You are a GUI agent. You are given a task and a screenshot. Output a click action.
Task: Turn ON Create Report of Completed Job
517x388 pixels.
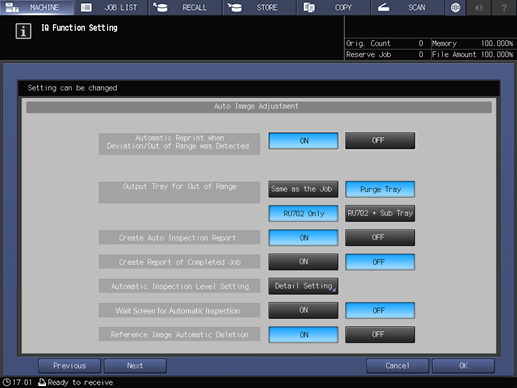point(303,262)
